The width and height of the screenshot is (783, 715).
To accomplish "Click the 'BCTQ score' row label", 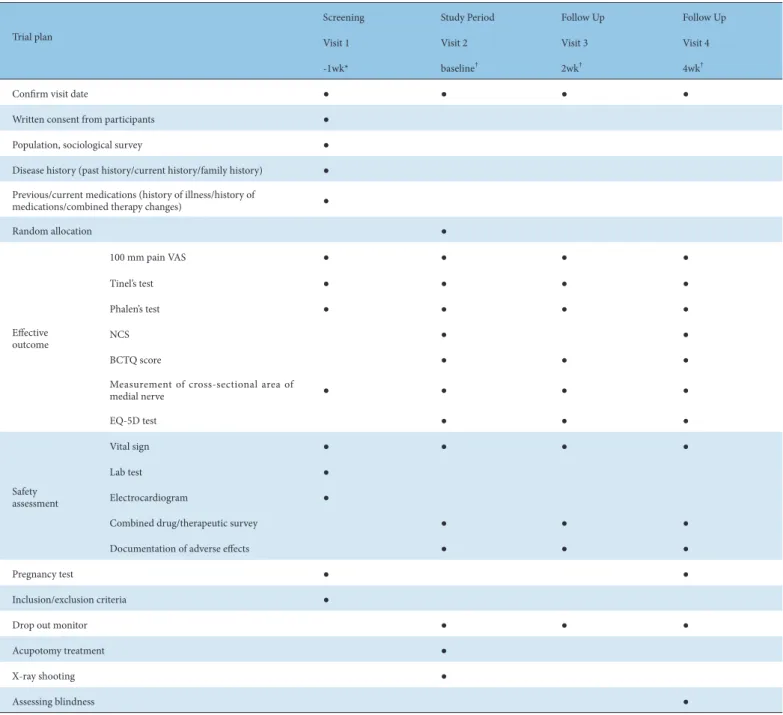I will pos(135,360).
